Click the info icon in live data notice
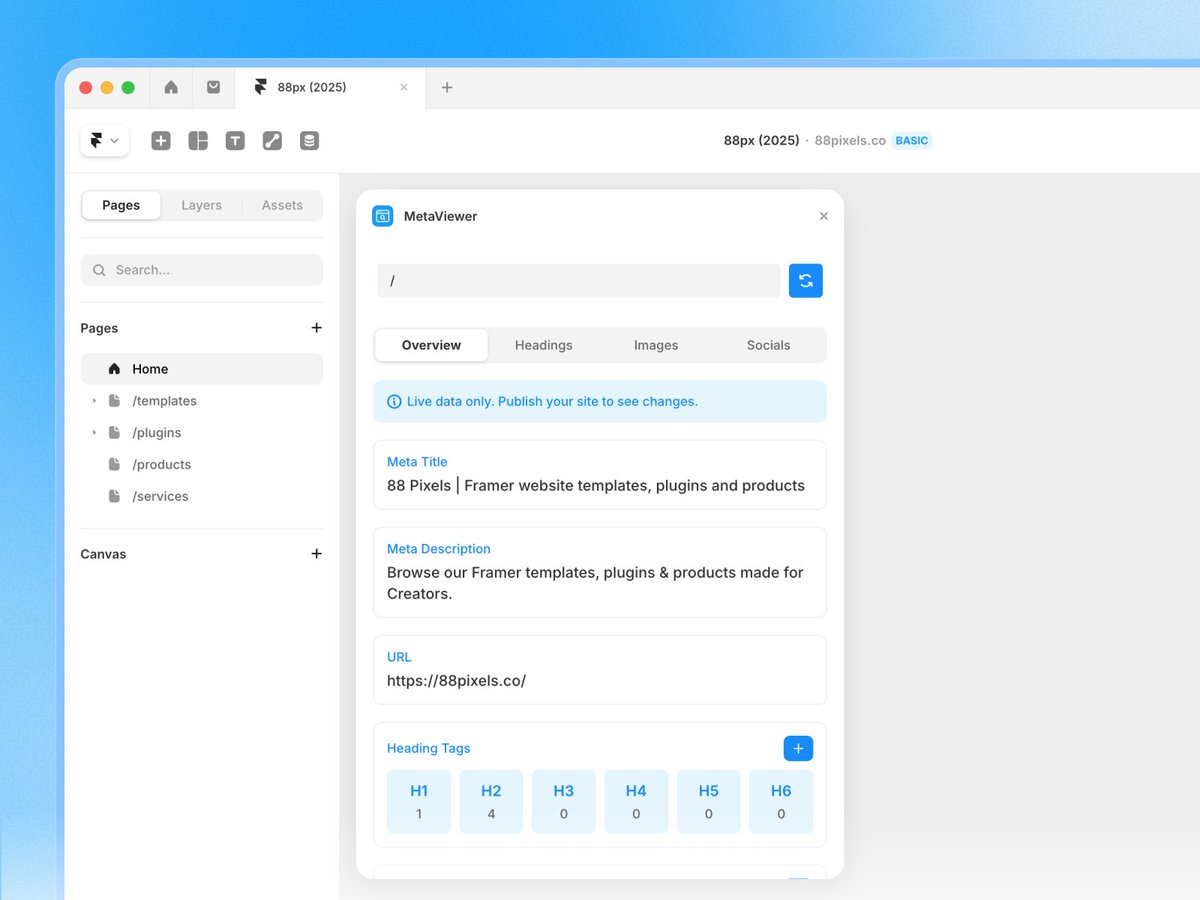The height and width of the screenshot is (900, 1200). pos(394,402)
